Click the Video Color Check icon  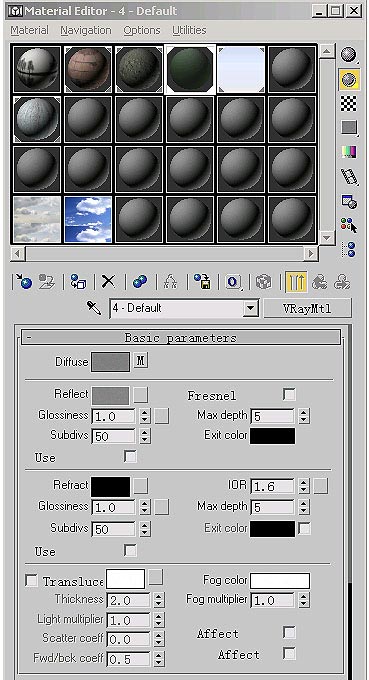click(349, 152)
